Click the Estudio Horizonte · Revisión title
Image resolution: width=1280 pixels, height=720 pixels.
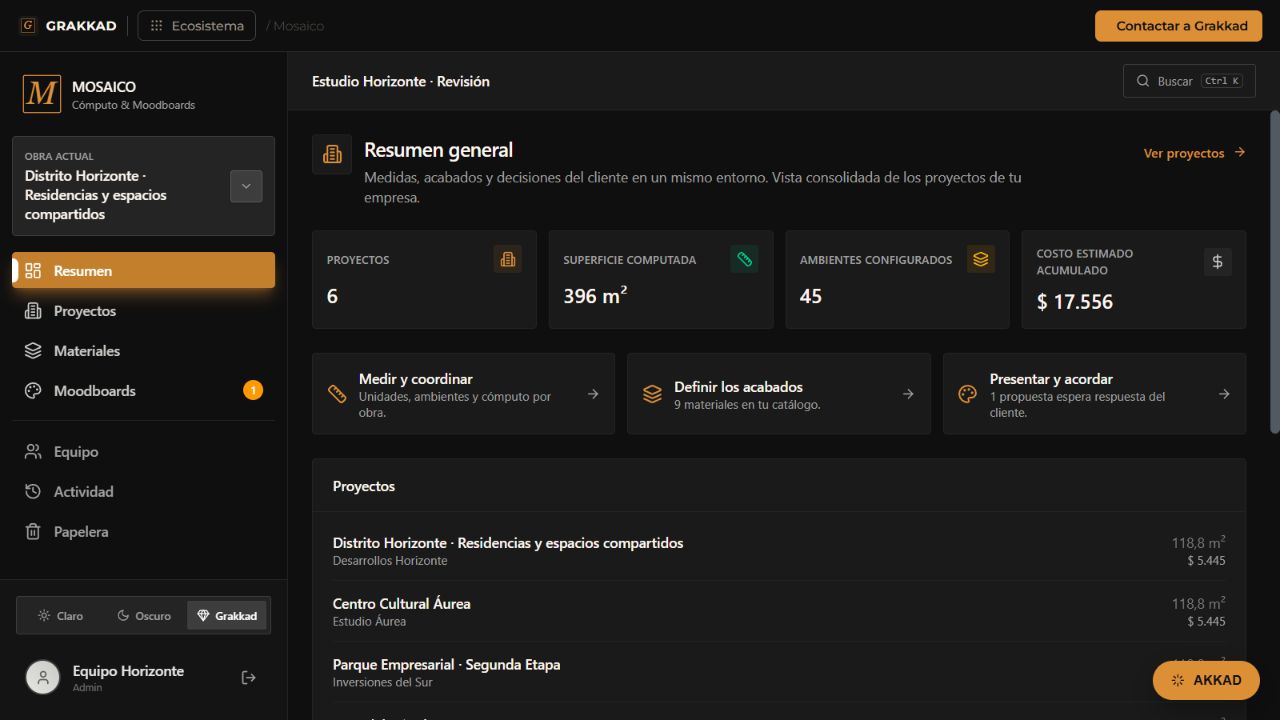(401, 81)
